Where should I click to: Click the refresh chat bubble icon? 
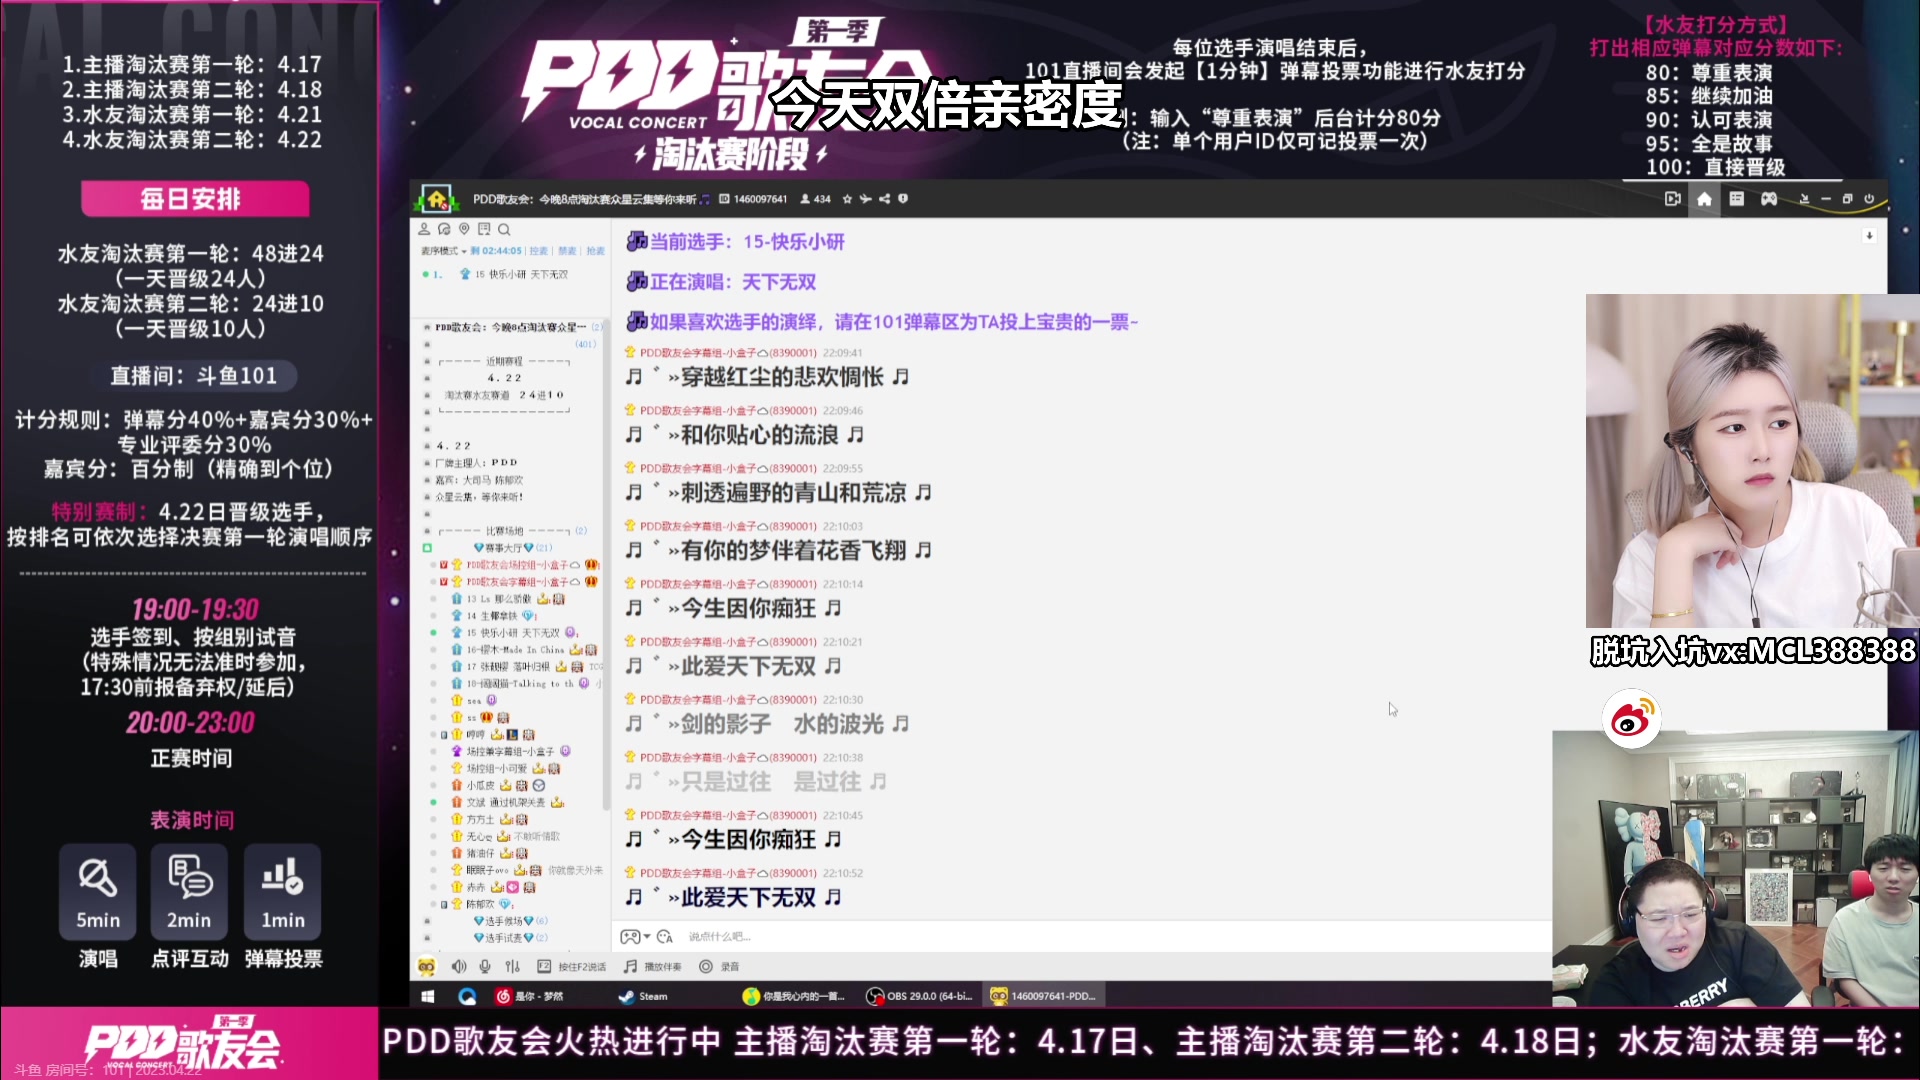[444, 229]
